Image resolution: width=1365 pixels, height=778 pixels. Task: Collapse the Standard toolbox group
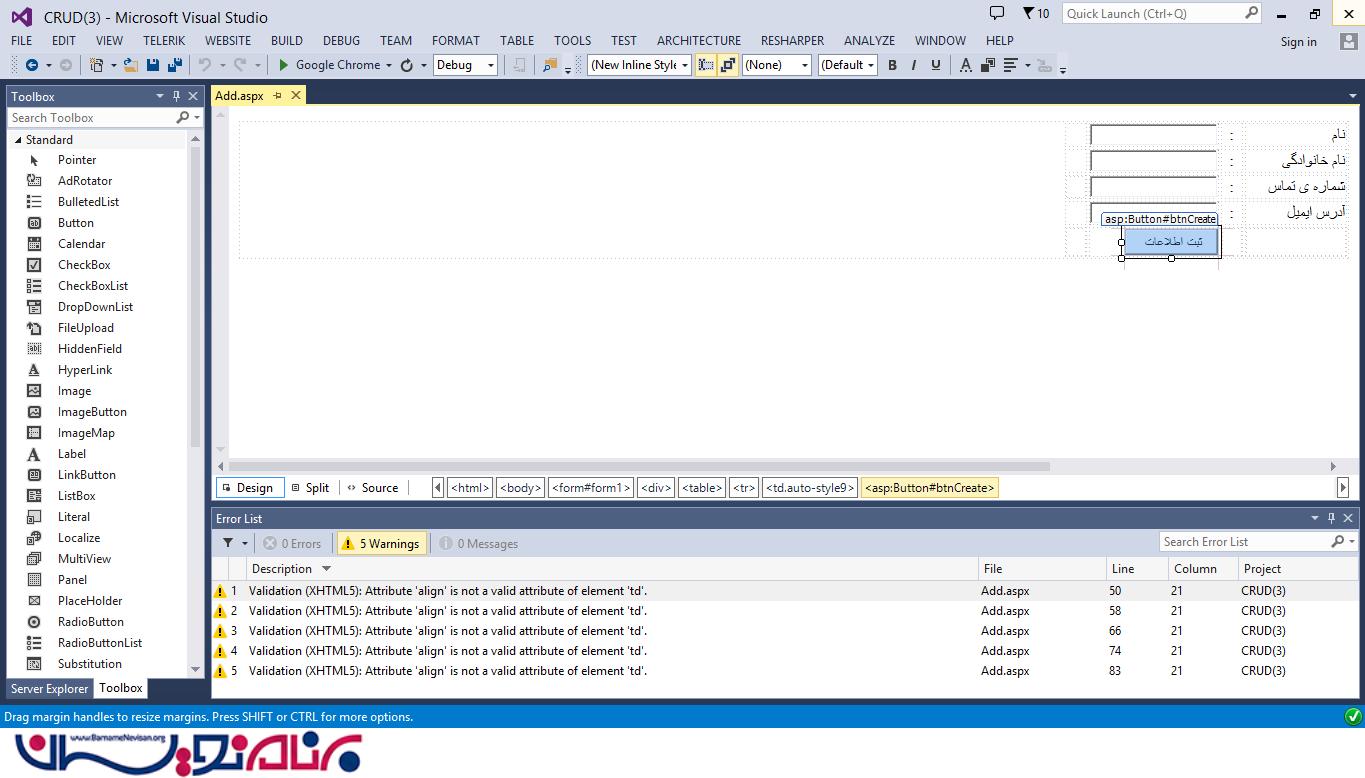coord(18,140)
